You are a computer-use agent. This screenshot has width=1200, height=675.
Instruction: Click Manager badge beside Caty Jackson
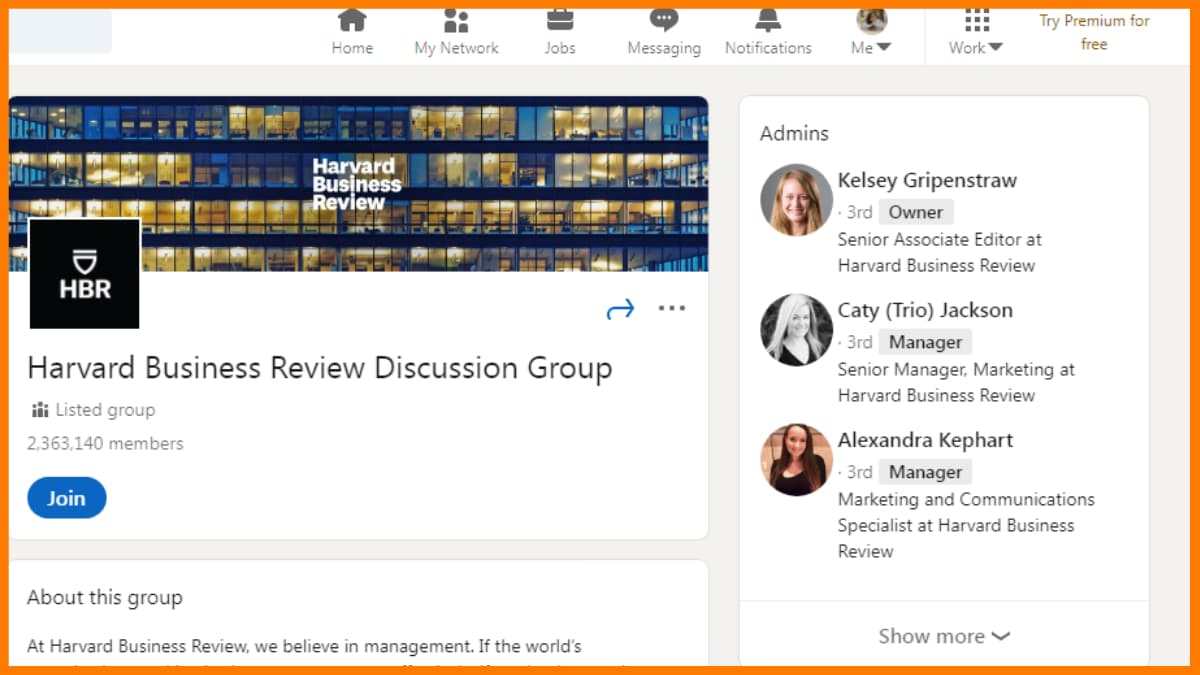pyautogui.click(x=925, y=342)
